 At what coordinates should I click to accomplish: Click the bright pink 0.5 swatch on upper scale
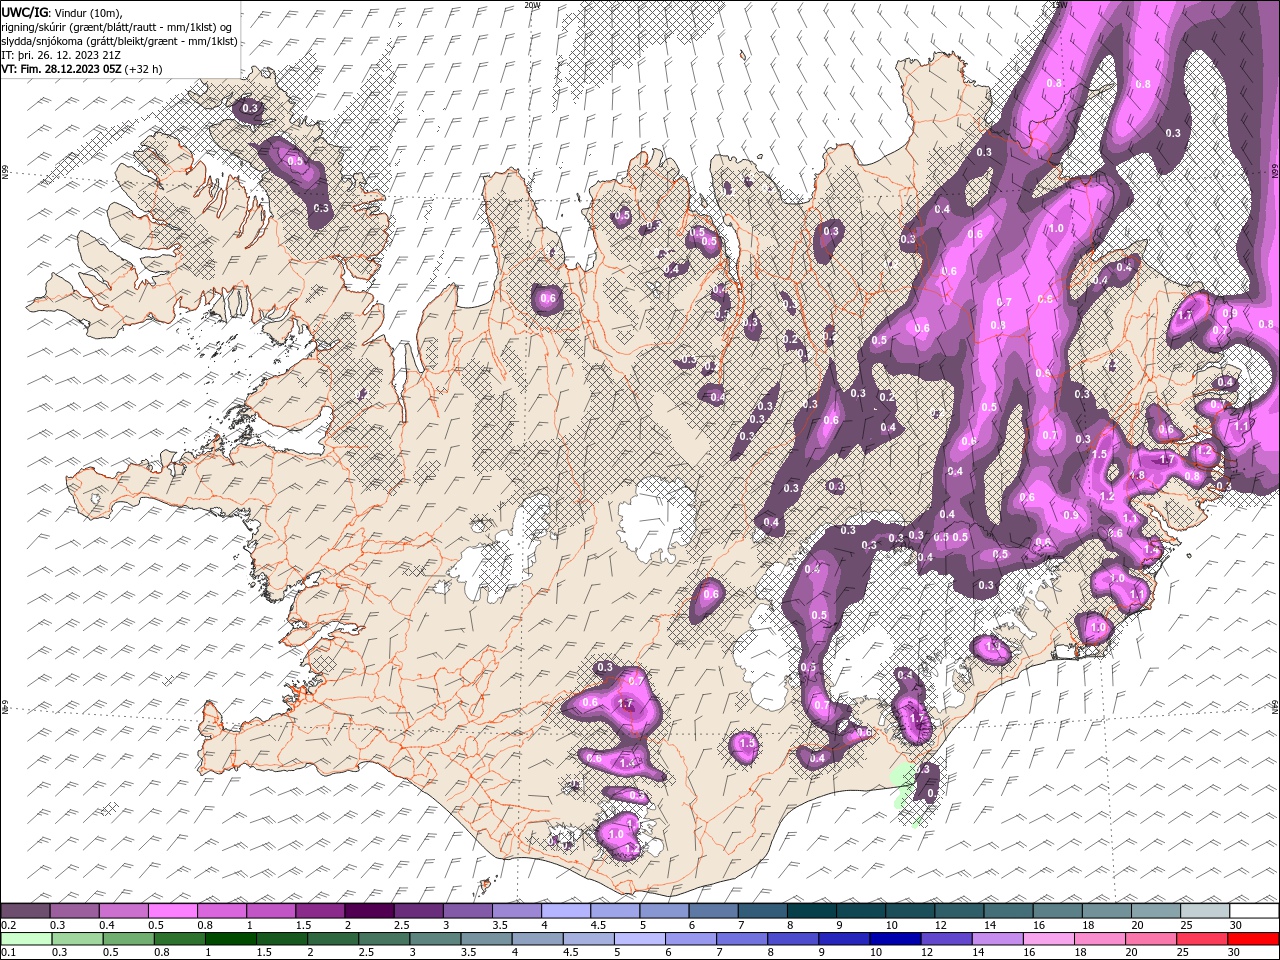click(172, 911)
